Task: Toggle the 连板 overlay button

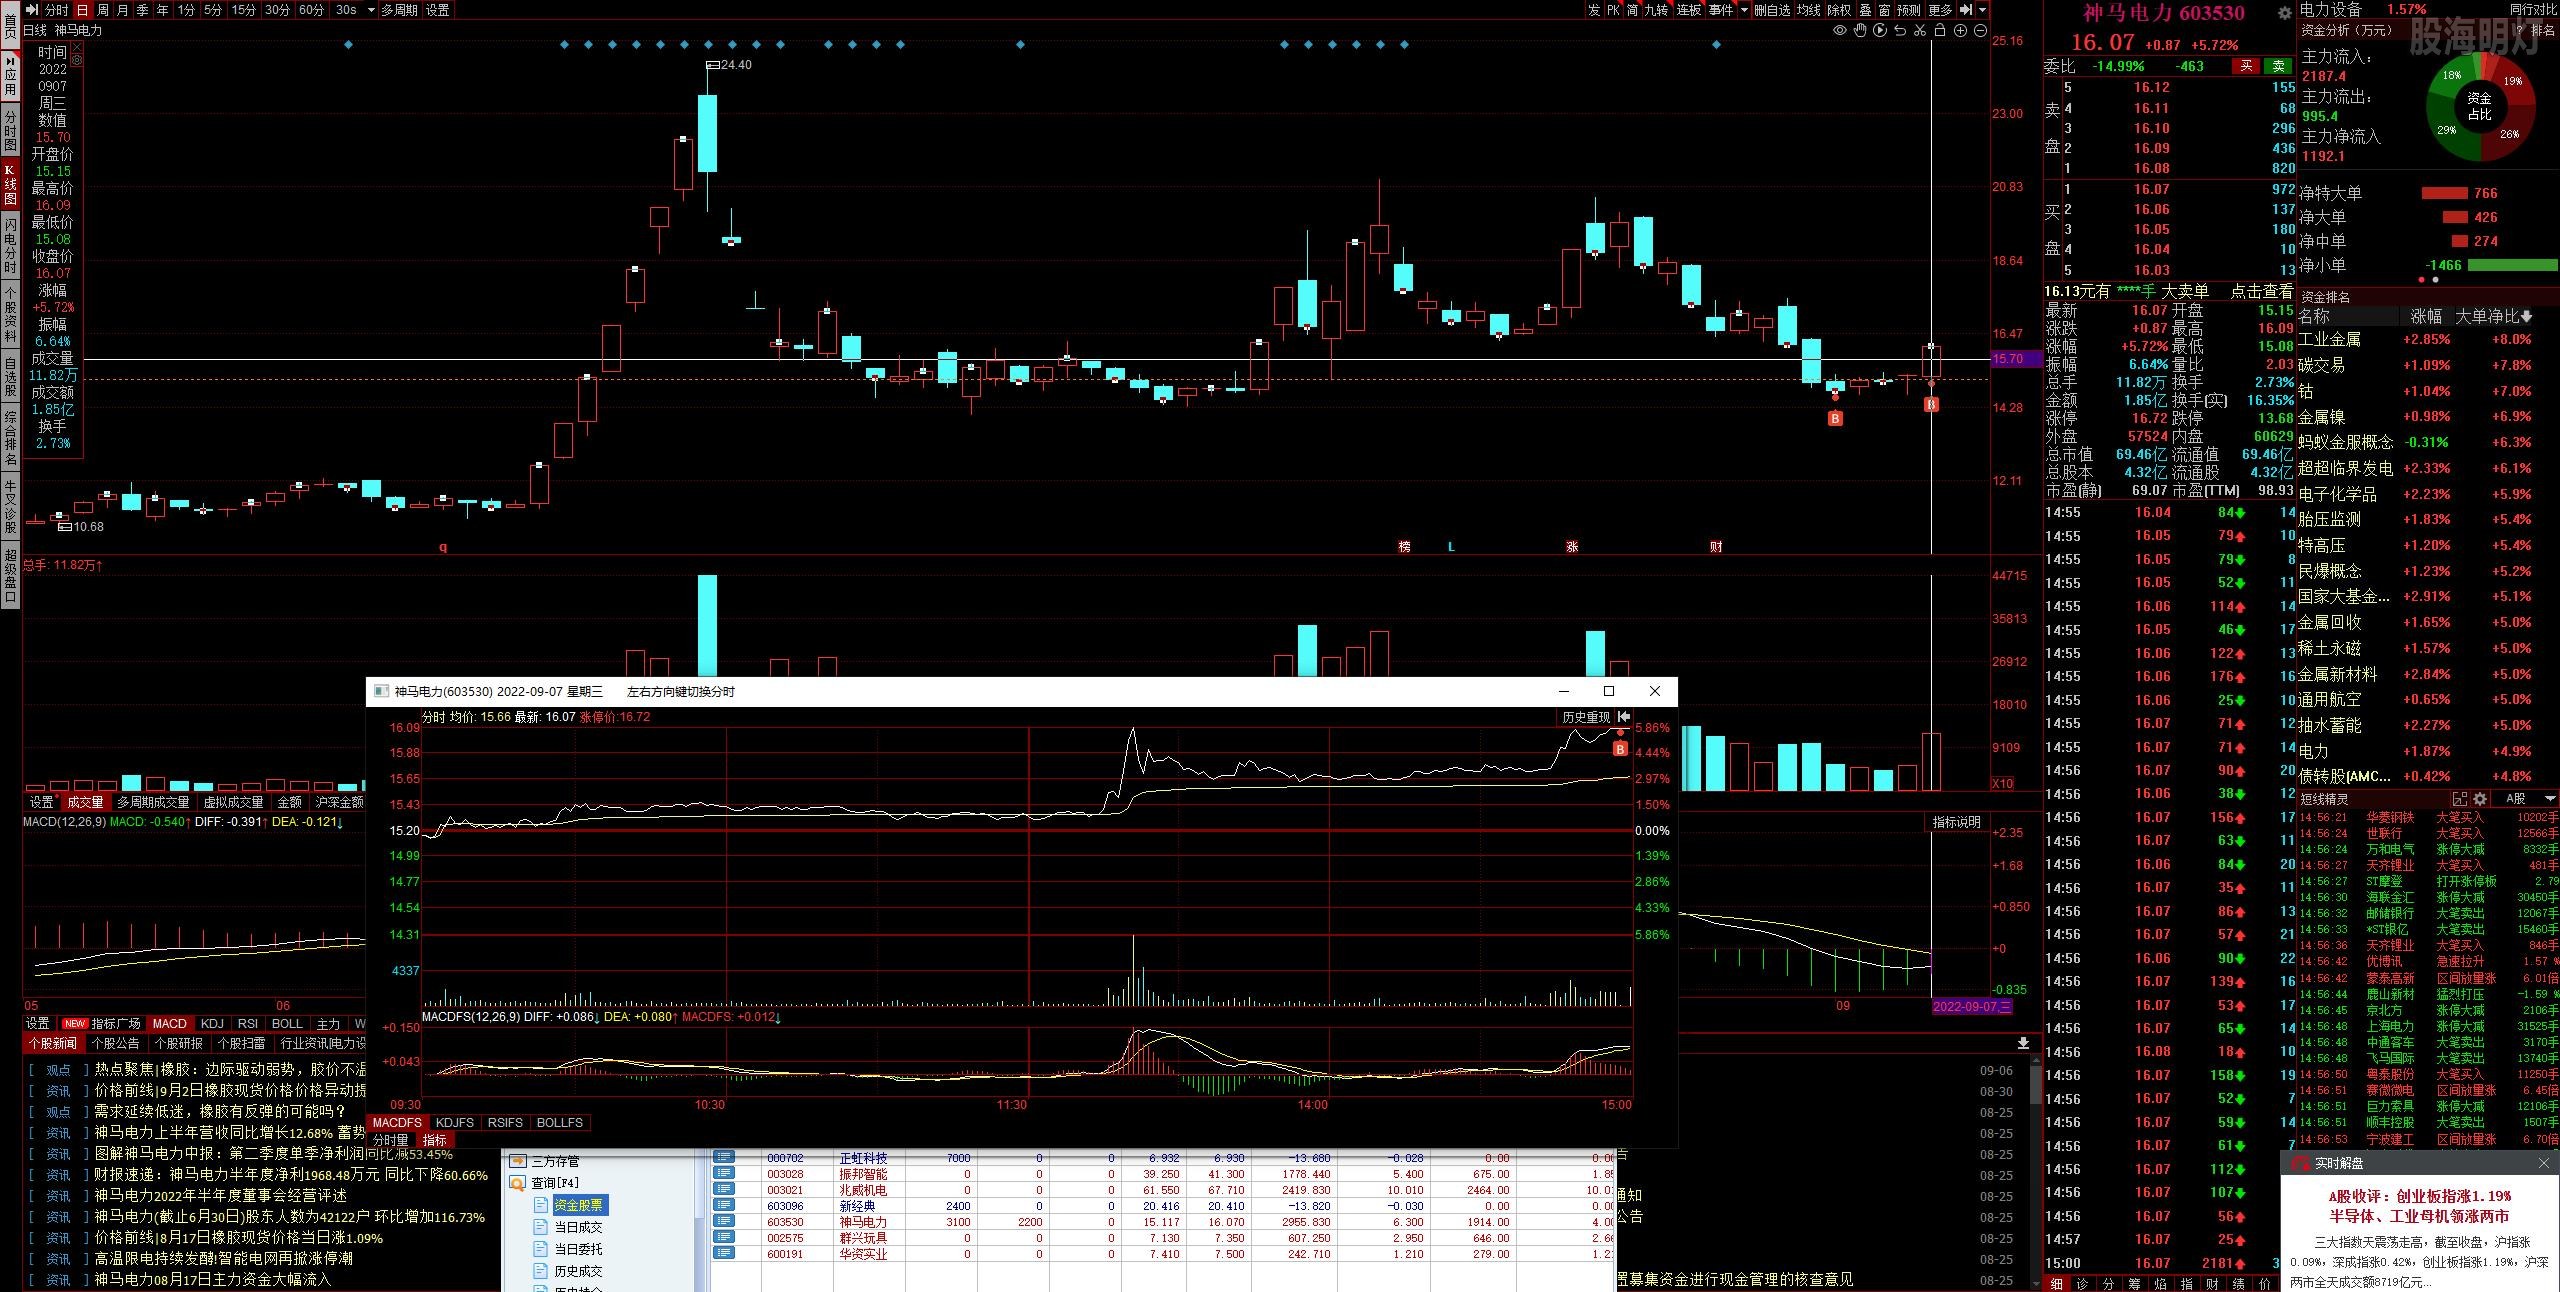Action: [1688, 10]
